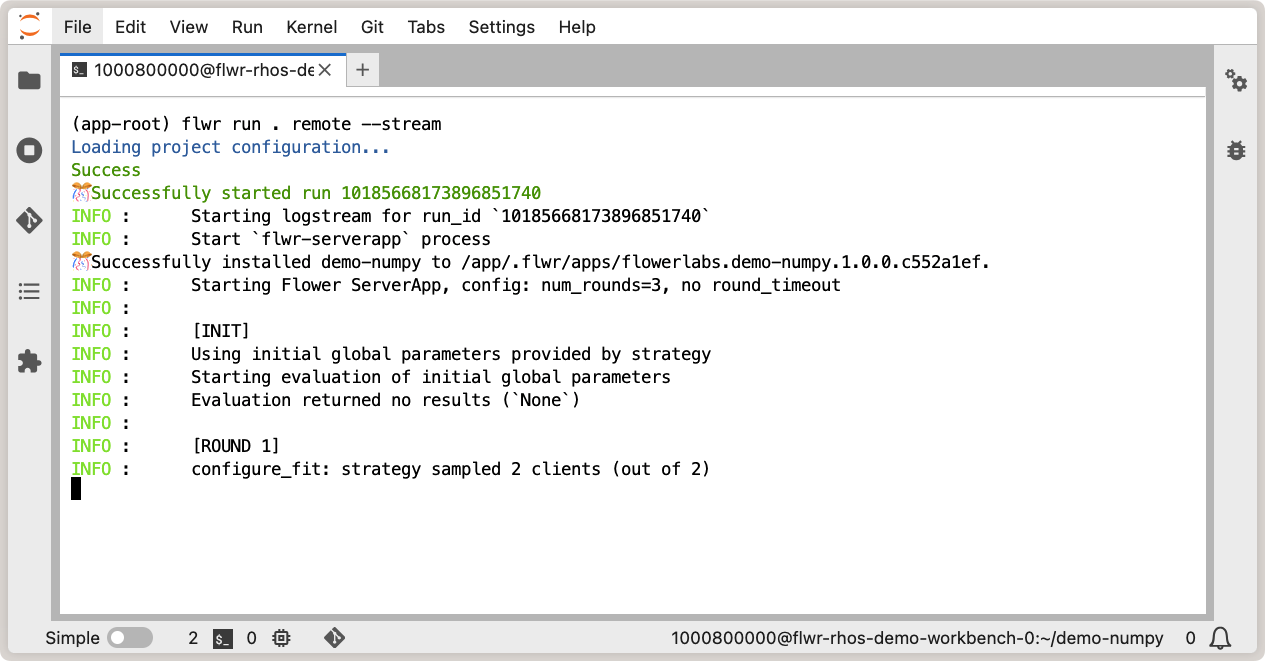Show the Table of Contents panel
This screenshot has width=1265, height=661.
pyautogui.click(x=29, y=292)
